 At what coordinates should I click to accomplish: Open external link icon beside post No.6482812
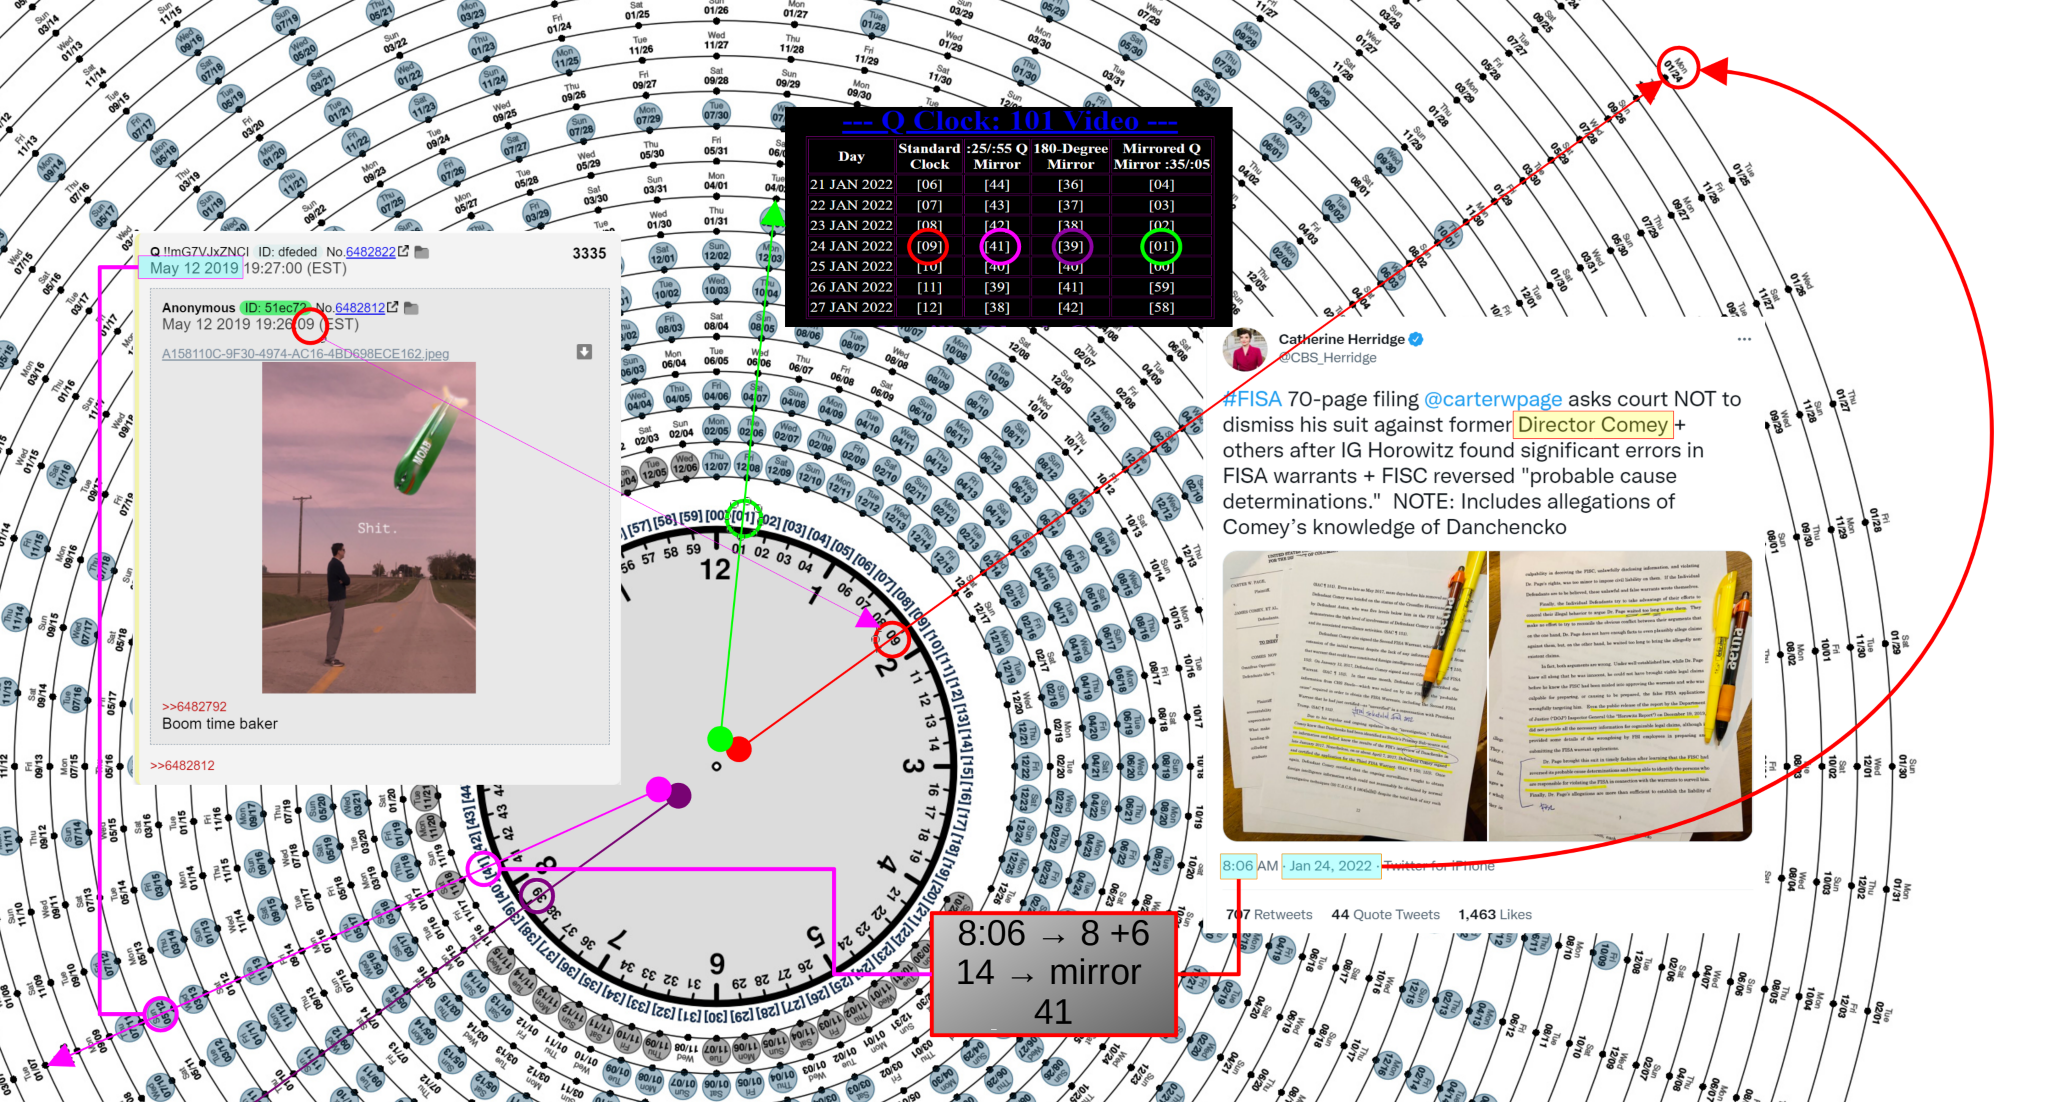[393, 308]
